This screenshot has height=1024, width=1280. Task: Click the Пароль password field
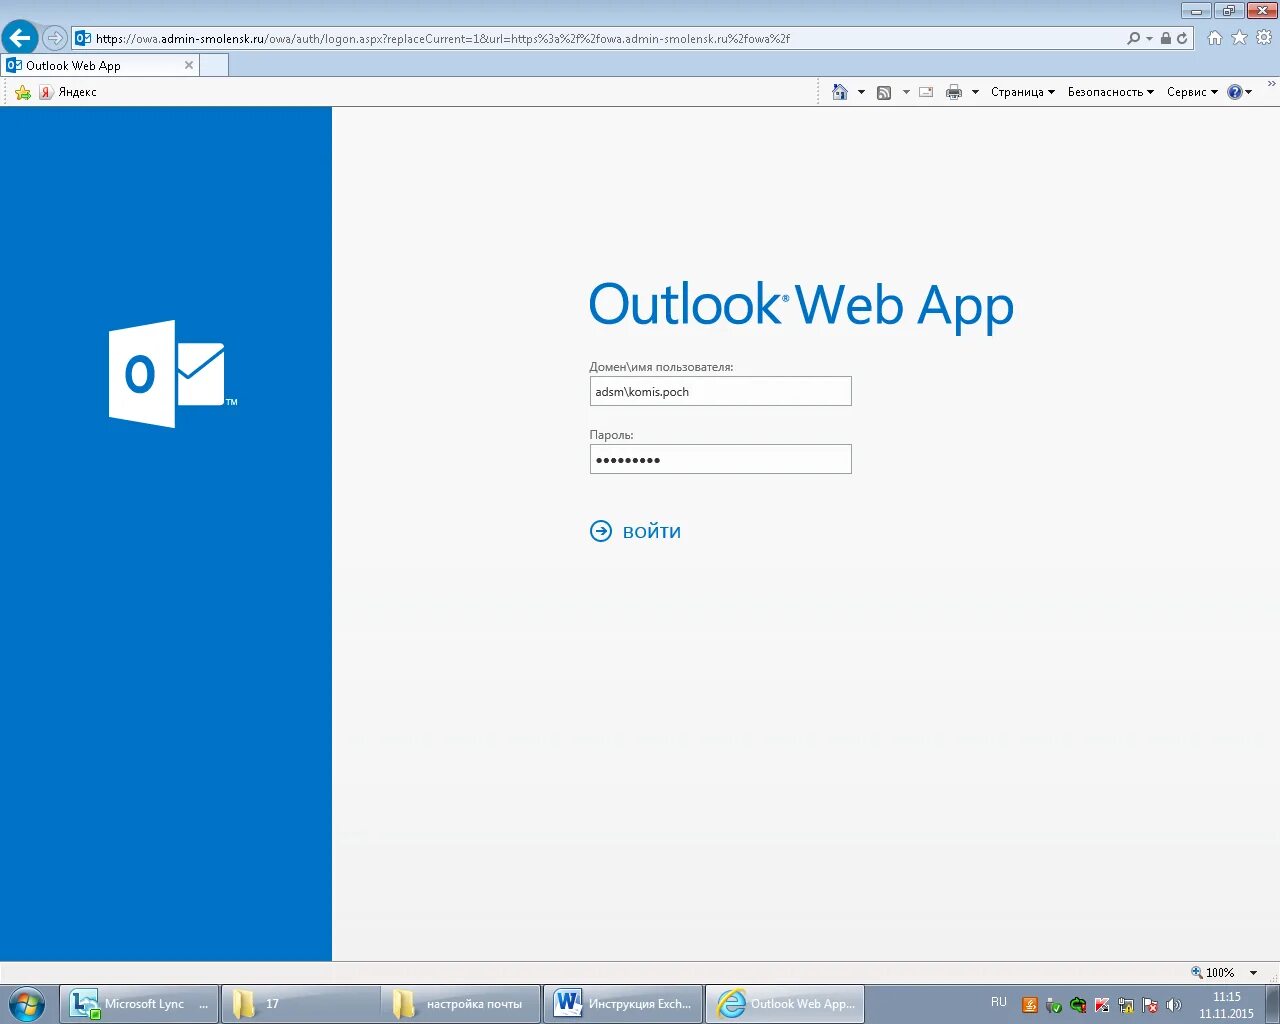pyautogui.click(x=720, y=459)
